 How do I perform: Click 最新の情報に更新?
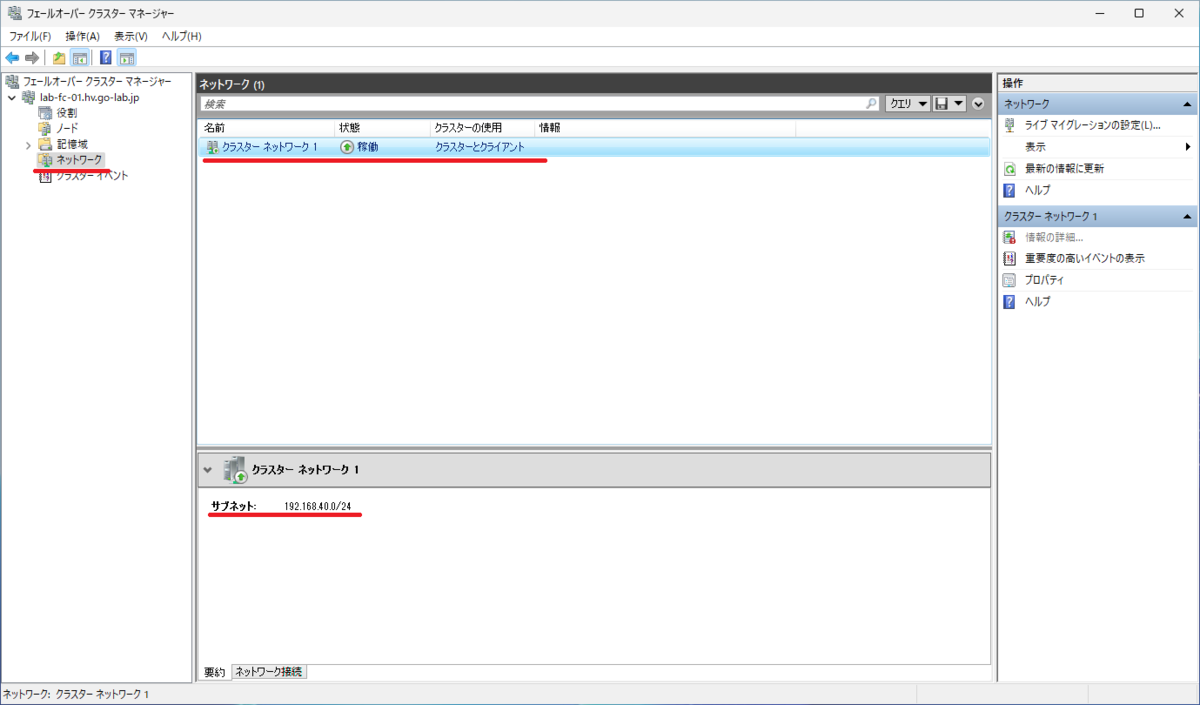(x=1064, y=169)
